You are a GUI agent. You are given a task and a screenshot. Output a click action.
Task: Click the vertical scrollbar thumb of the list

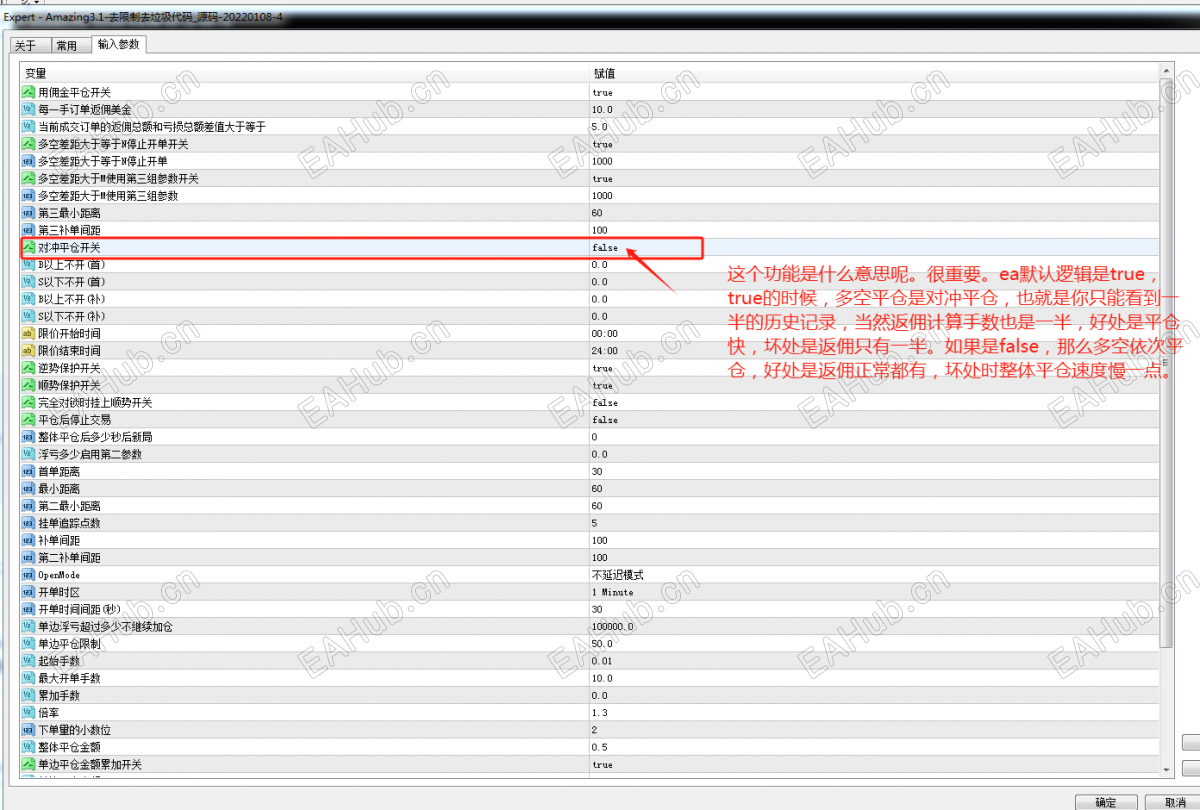[x=1166, y=362]
